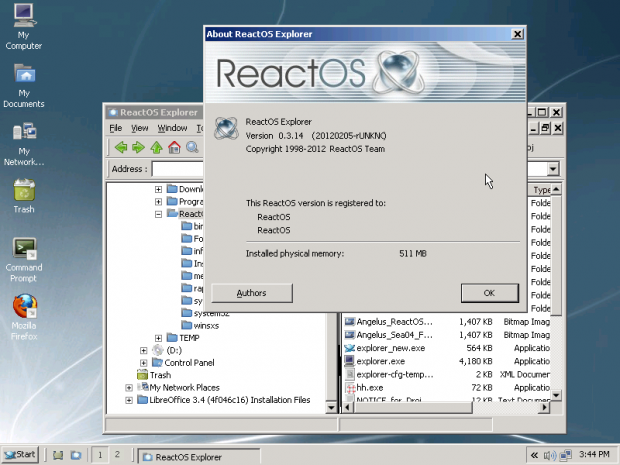Click the 511 MB memory value
Viewport: 620px width, 465px height.
[413, 253]
